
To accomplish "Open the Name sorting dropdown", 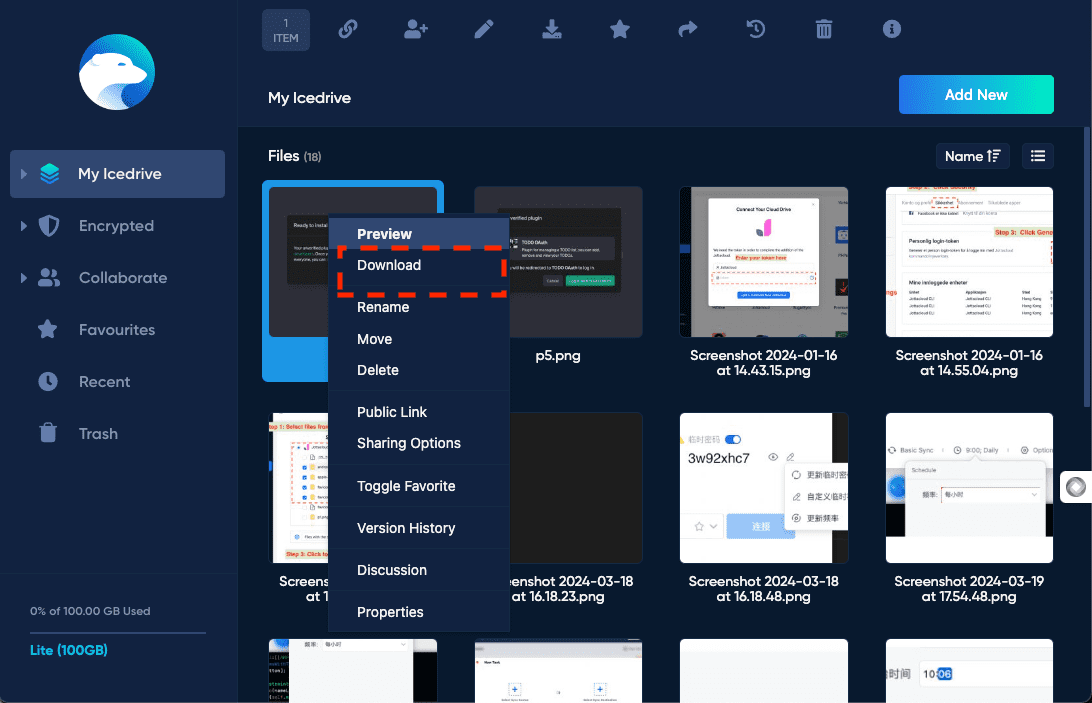I will [x=972, y=156].
